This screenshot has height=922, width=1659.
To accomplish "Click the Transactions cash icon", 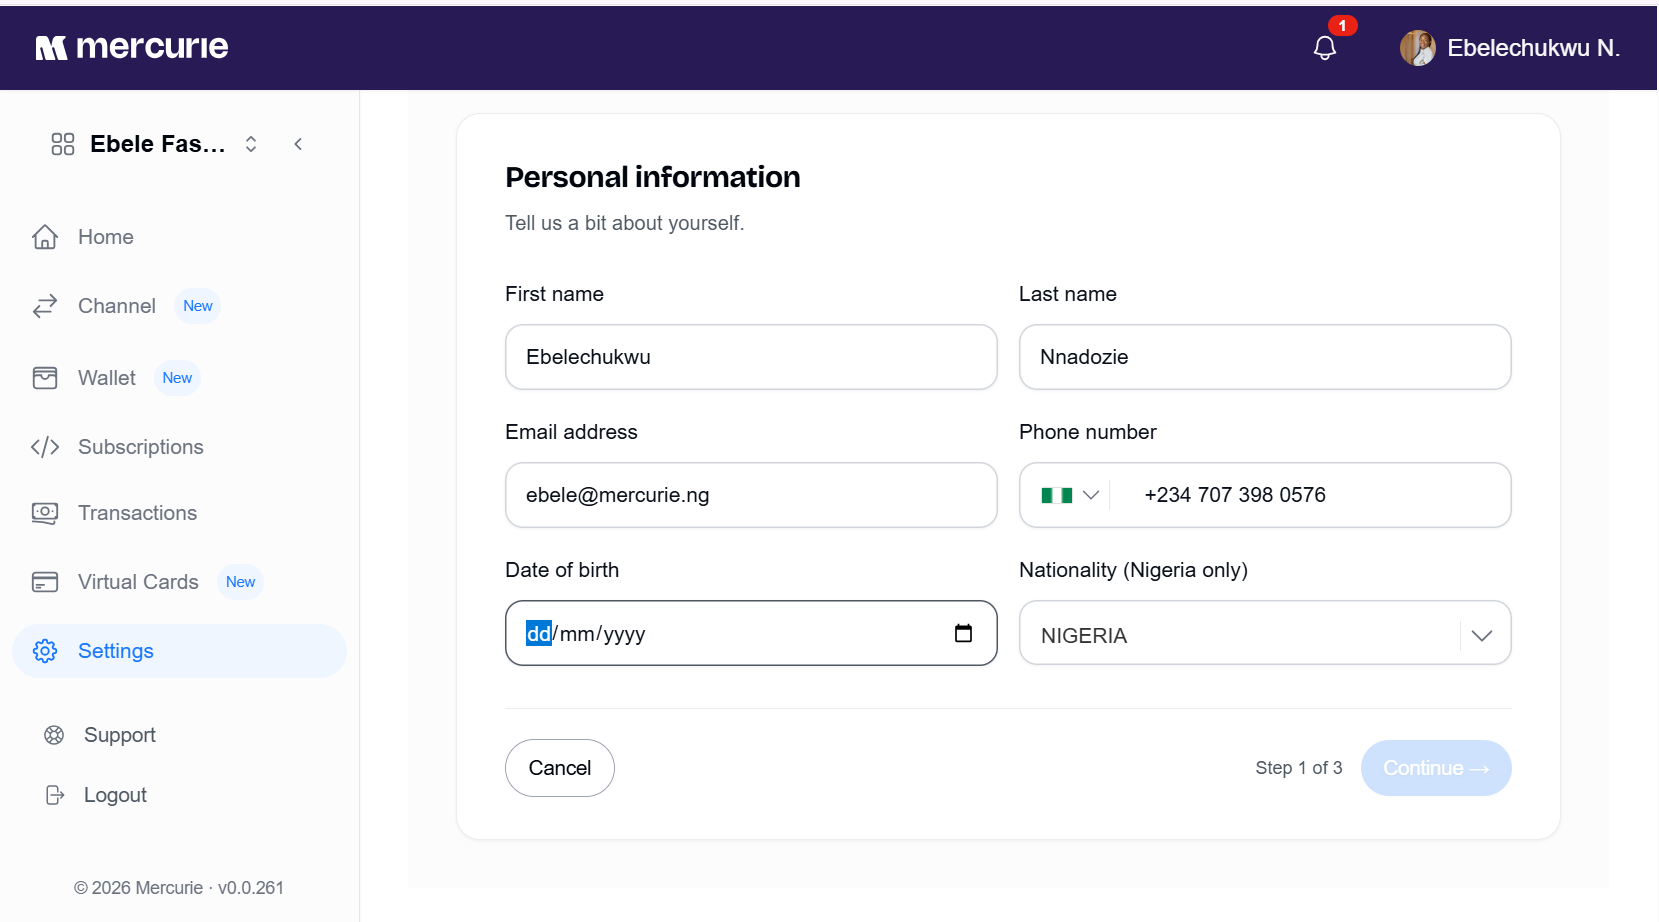I will pyautogui.click(x=45, y=513).
